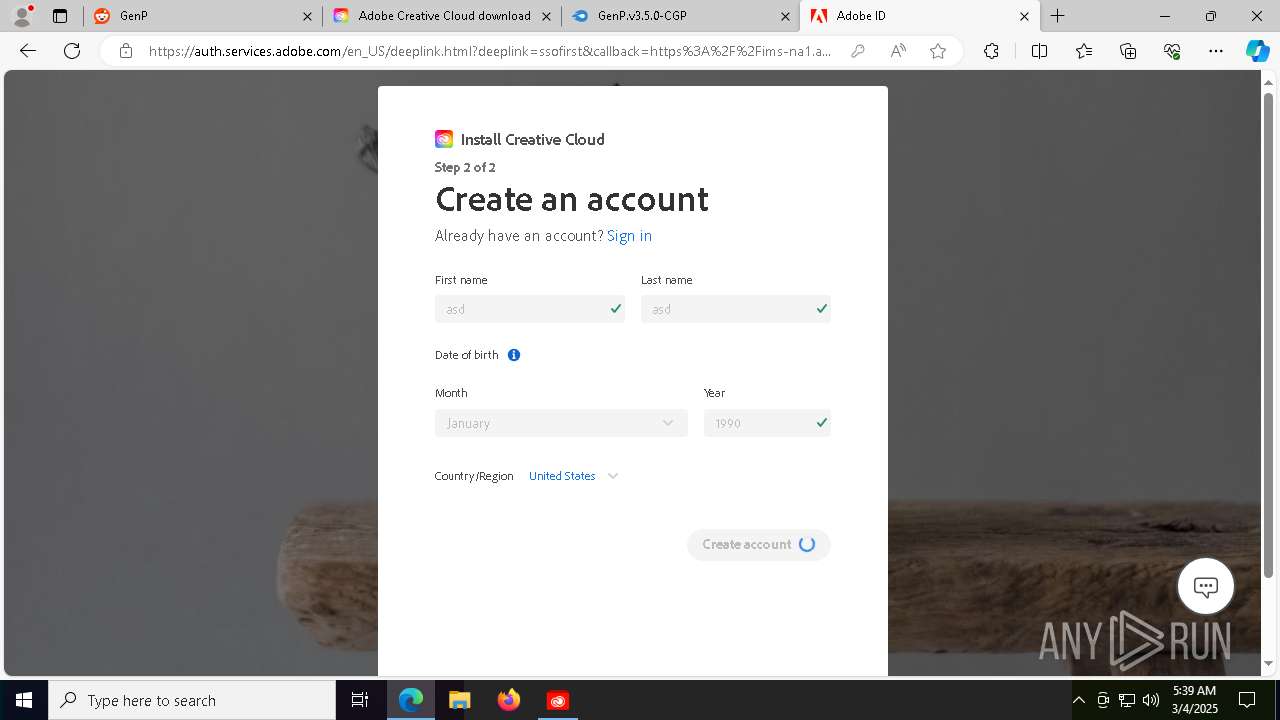This screenshot has width=1280, height=720.
Task: Close the GenP.v3.5.0-CGP tab
Action: tap(785, 16)
